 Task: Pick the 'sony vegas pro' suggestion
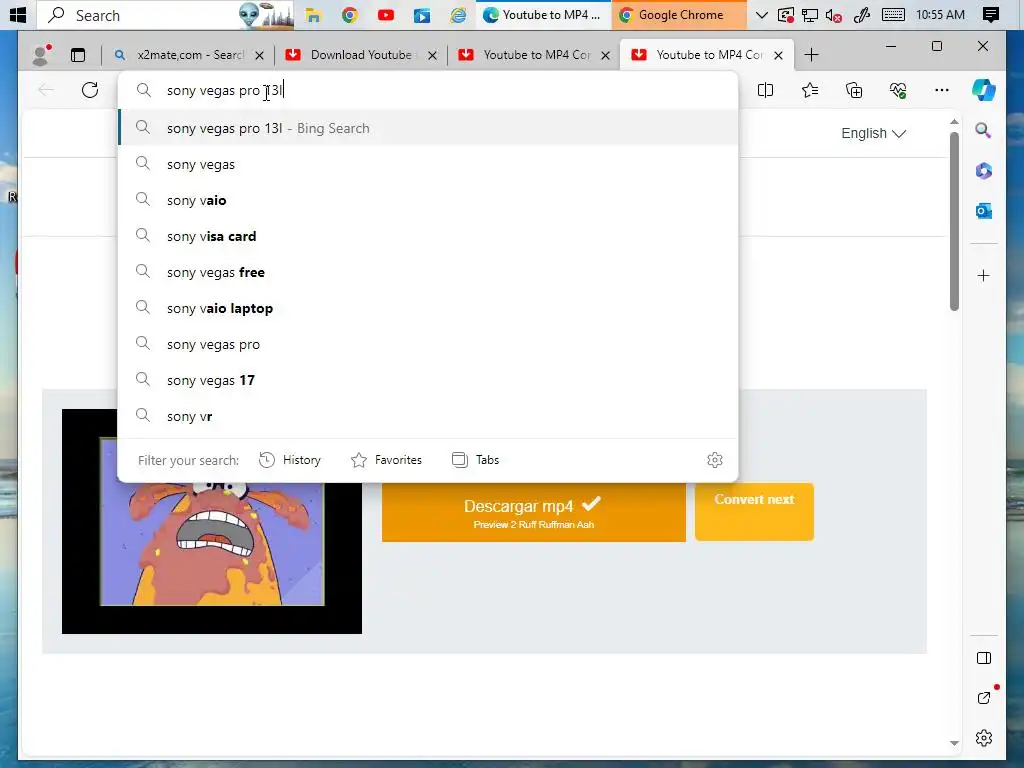[428, 344]
